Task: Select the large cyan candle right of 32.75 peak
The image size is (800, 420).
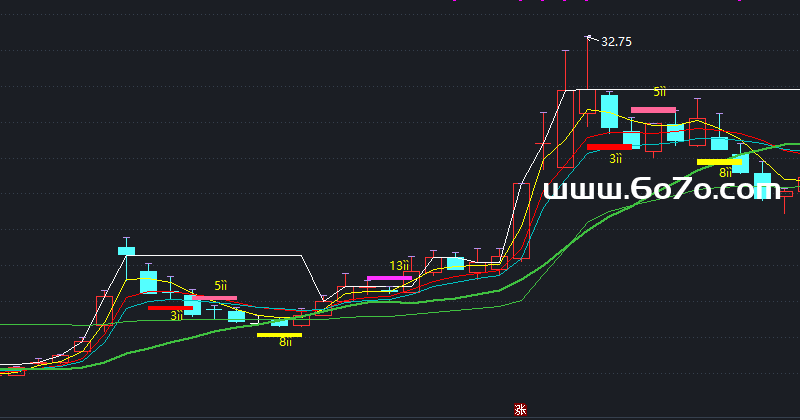Action: point(609,111)
